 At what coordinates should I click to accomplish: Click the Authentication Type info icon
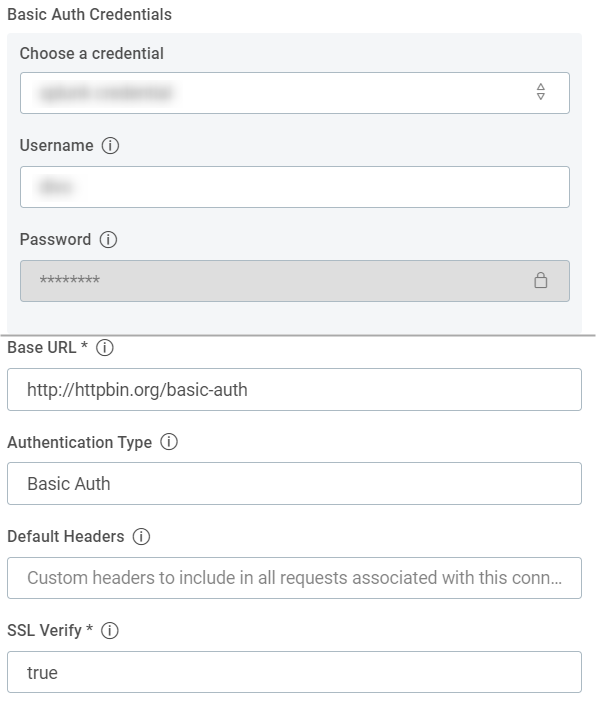169,442
